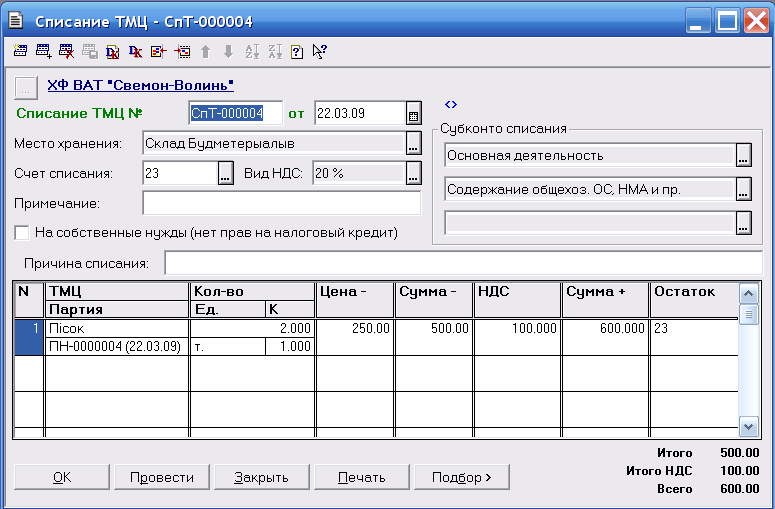Open the write-off account selection button
This screenshot has height=509, width=775.
tap(225, 173)
